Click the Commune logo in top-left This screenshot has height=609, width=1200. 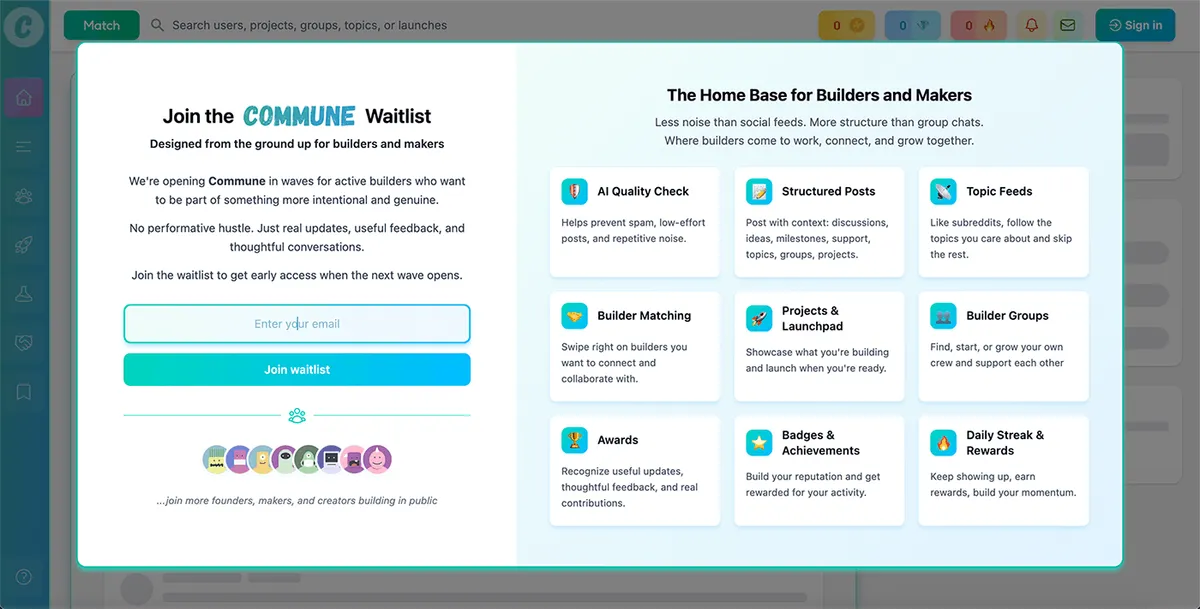click(24, 26)
